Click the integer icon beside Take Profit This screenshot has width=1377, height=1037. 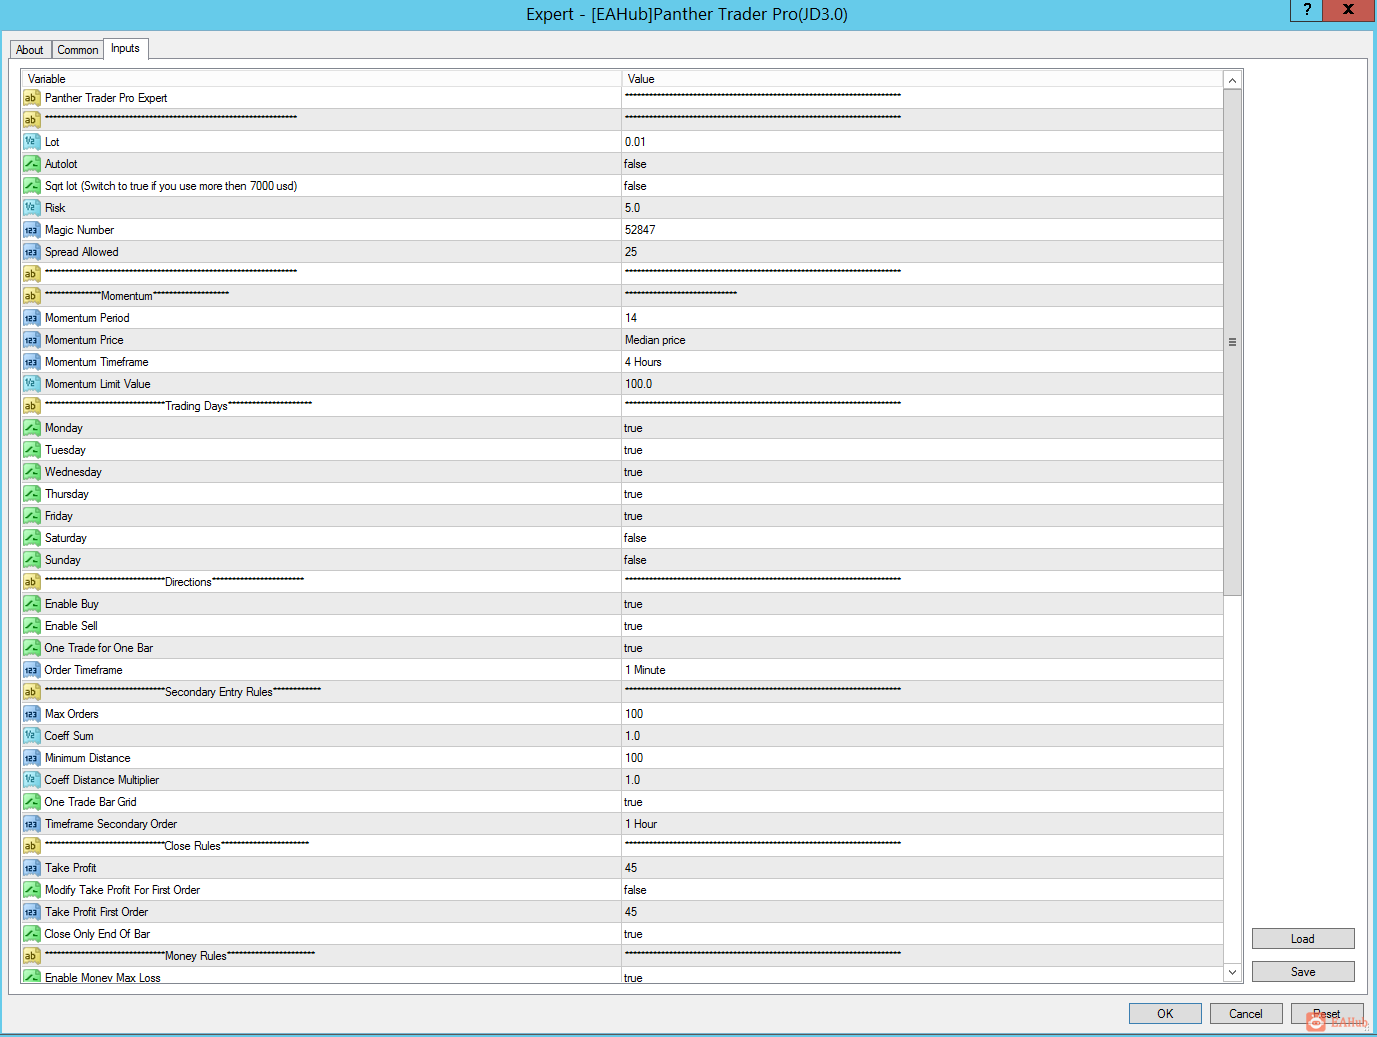(x=31, y=868)
